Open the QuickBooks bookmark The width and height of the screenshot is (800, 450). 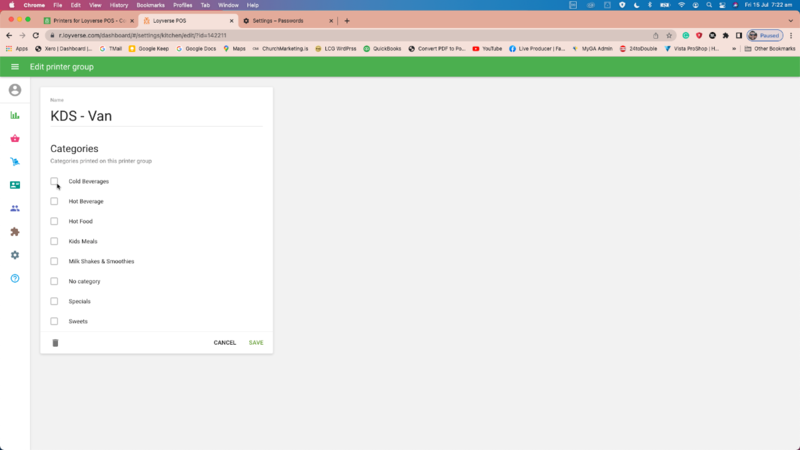pyautogui.click(x=382, y=49)
